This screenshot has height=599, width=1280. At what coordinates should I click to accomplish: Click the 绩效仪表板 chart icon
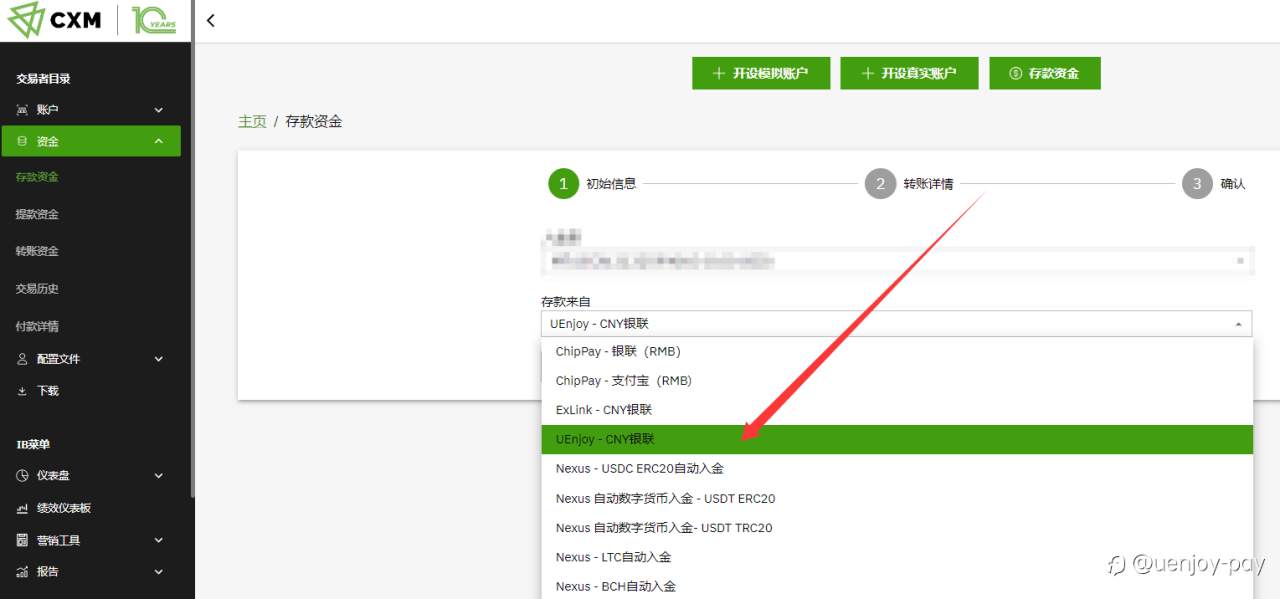22,508
